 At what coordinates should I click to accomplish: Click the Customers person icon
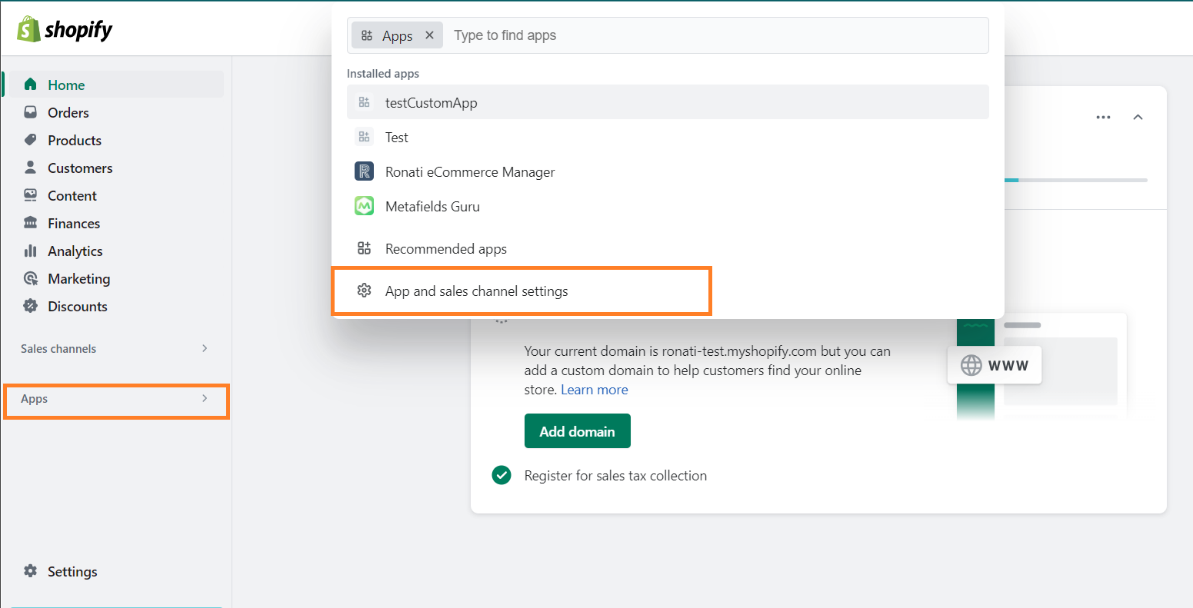30,167
